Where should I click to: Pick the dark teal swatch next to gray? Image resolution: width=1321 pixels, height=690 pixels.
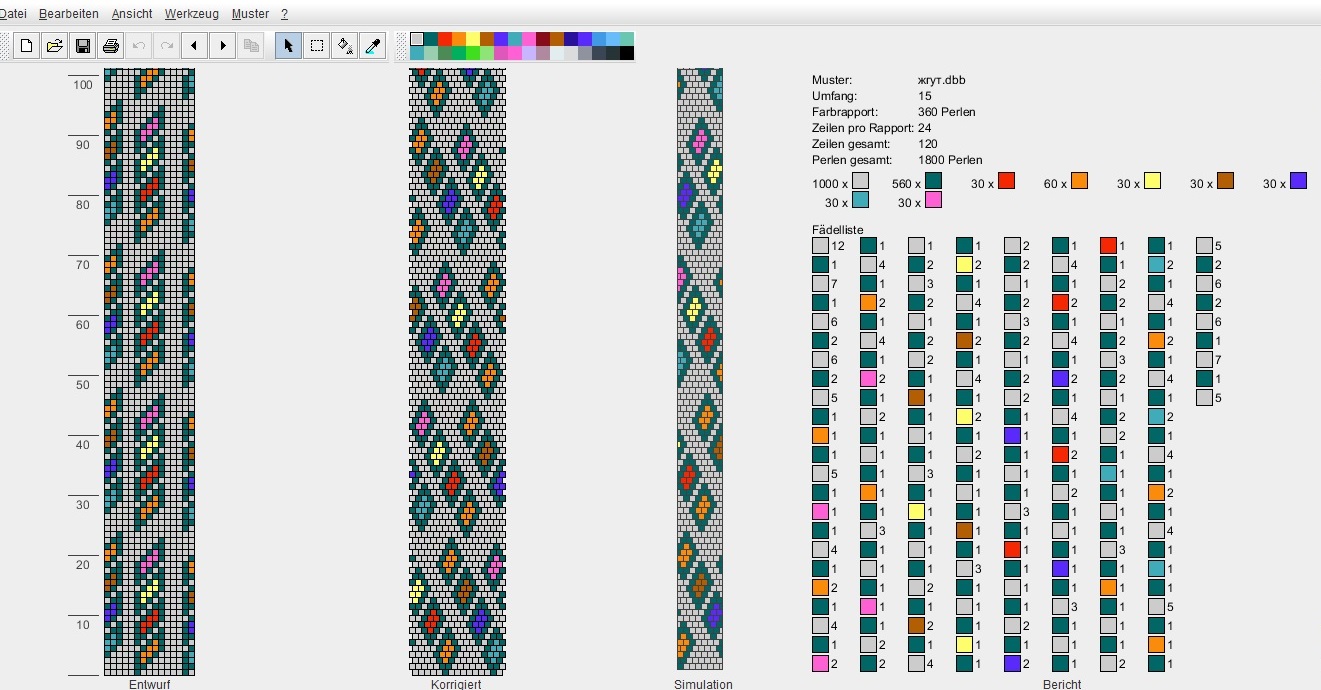431,39
